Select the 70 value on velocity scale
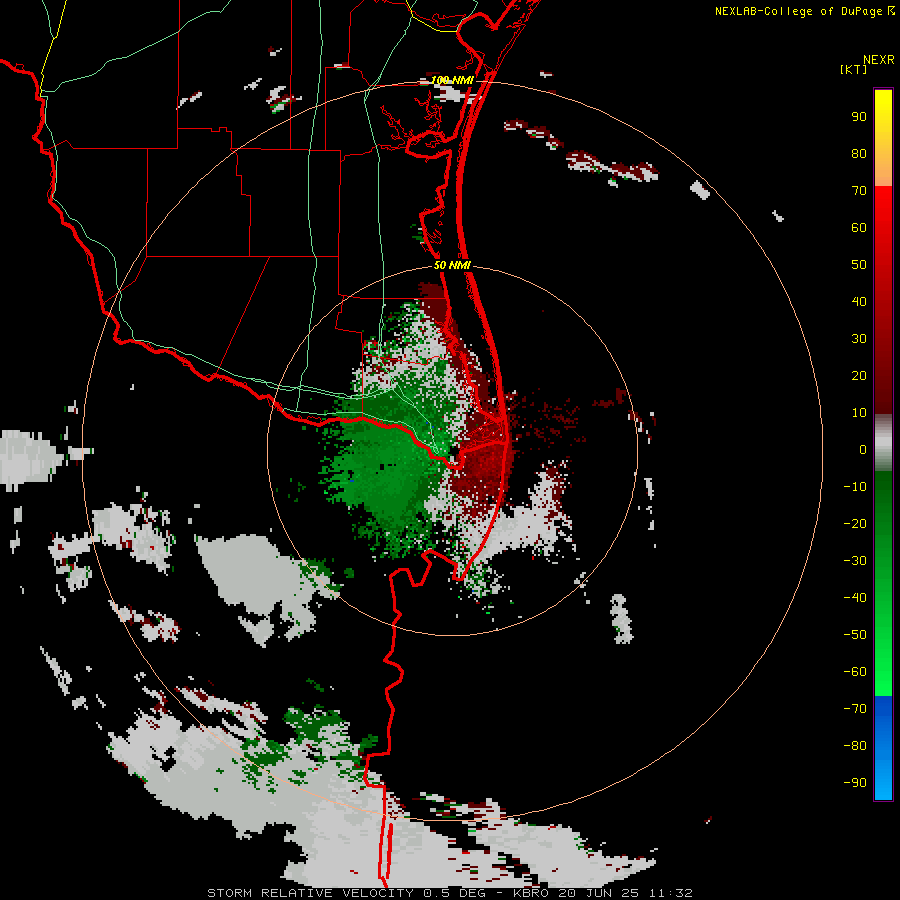Image resolution: width=900 pixels, height=900 pixels. point(859,191)
